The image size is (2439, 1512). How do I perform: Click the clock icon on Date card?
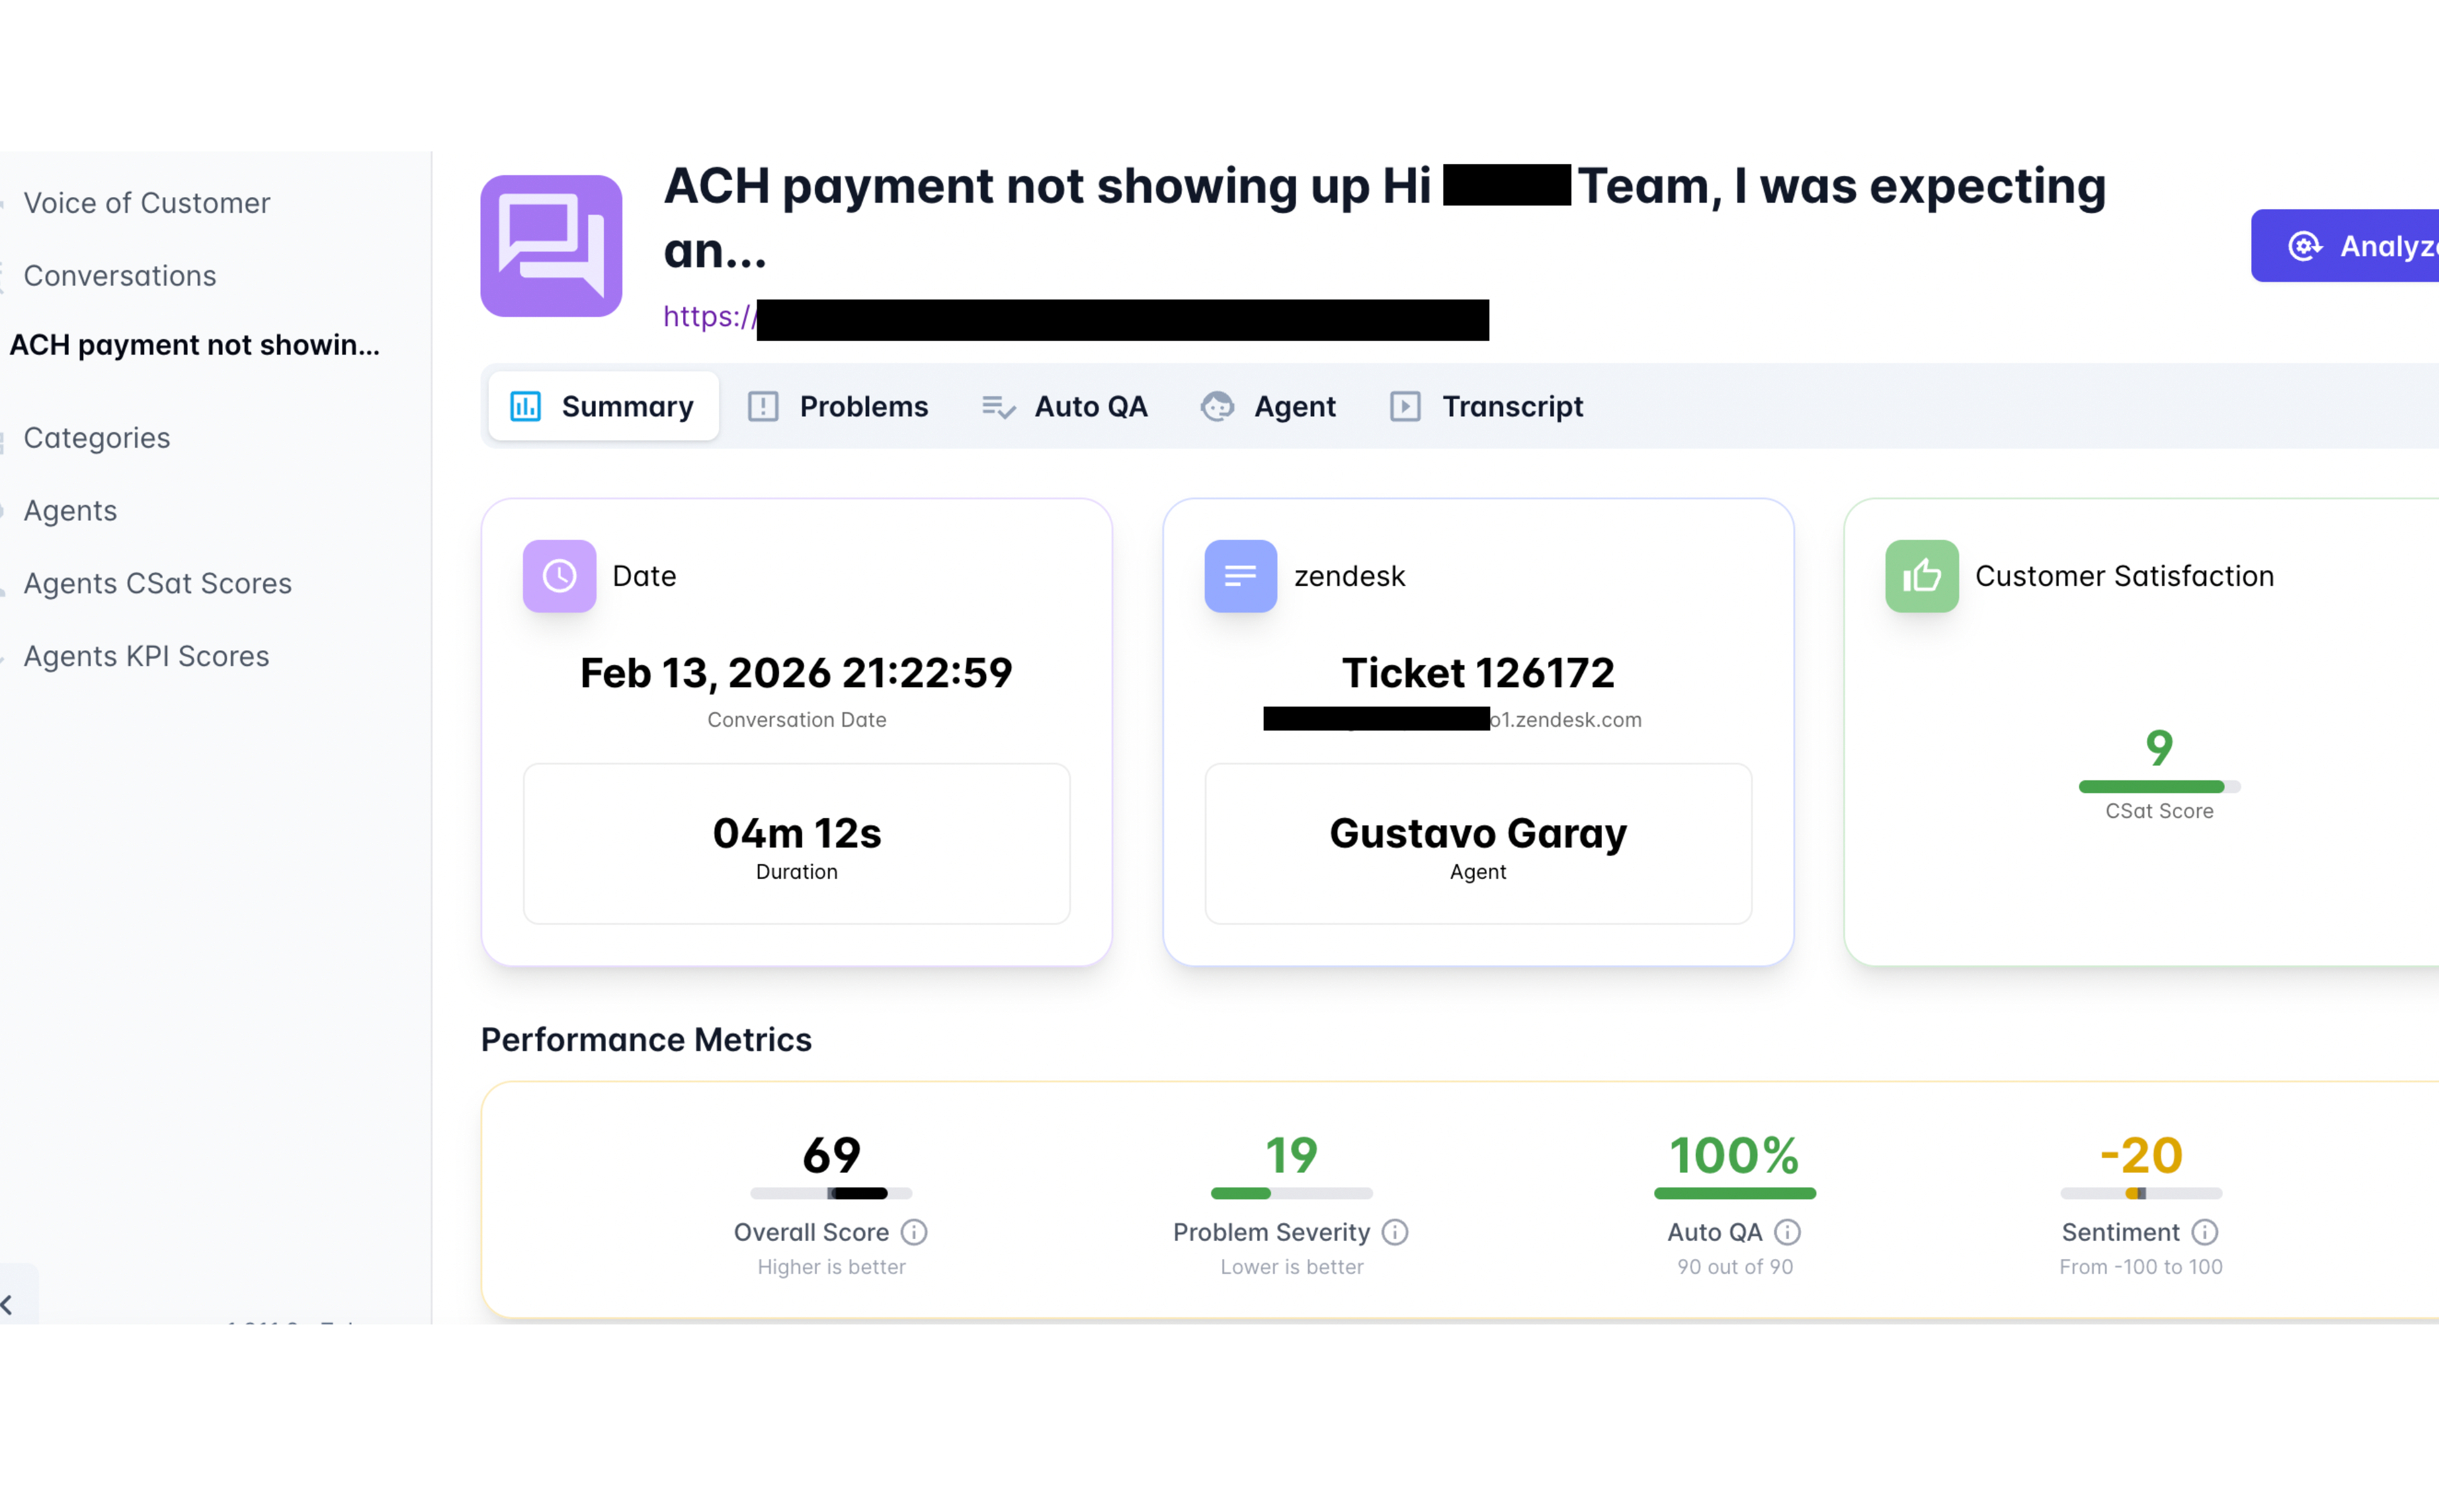pyautogui.click(x=559, y=576)
